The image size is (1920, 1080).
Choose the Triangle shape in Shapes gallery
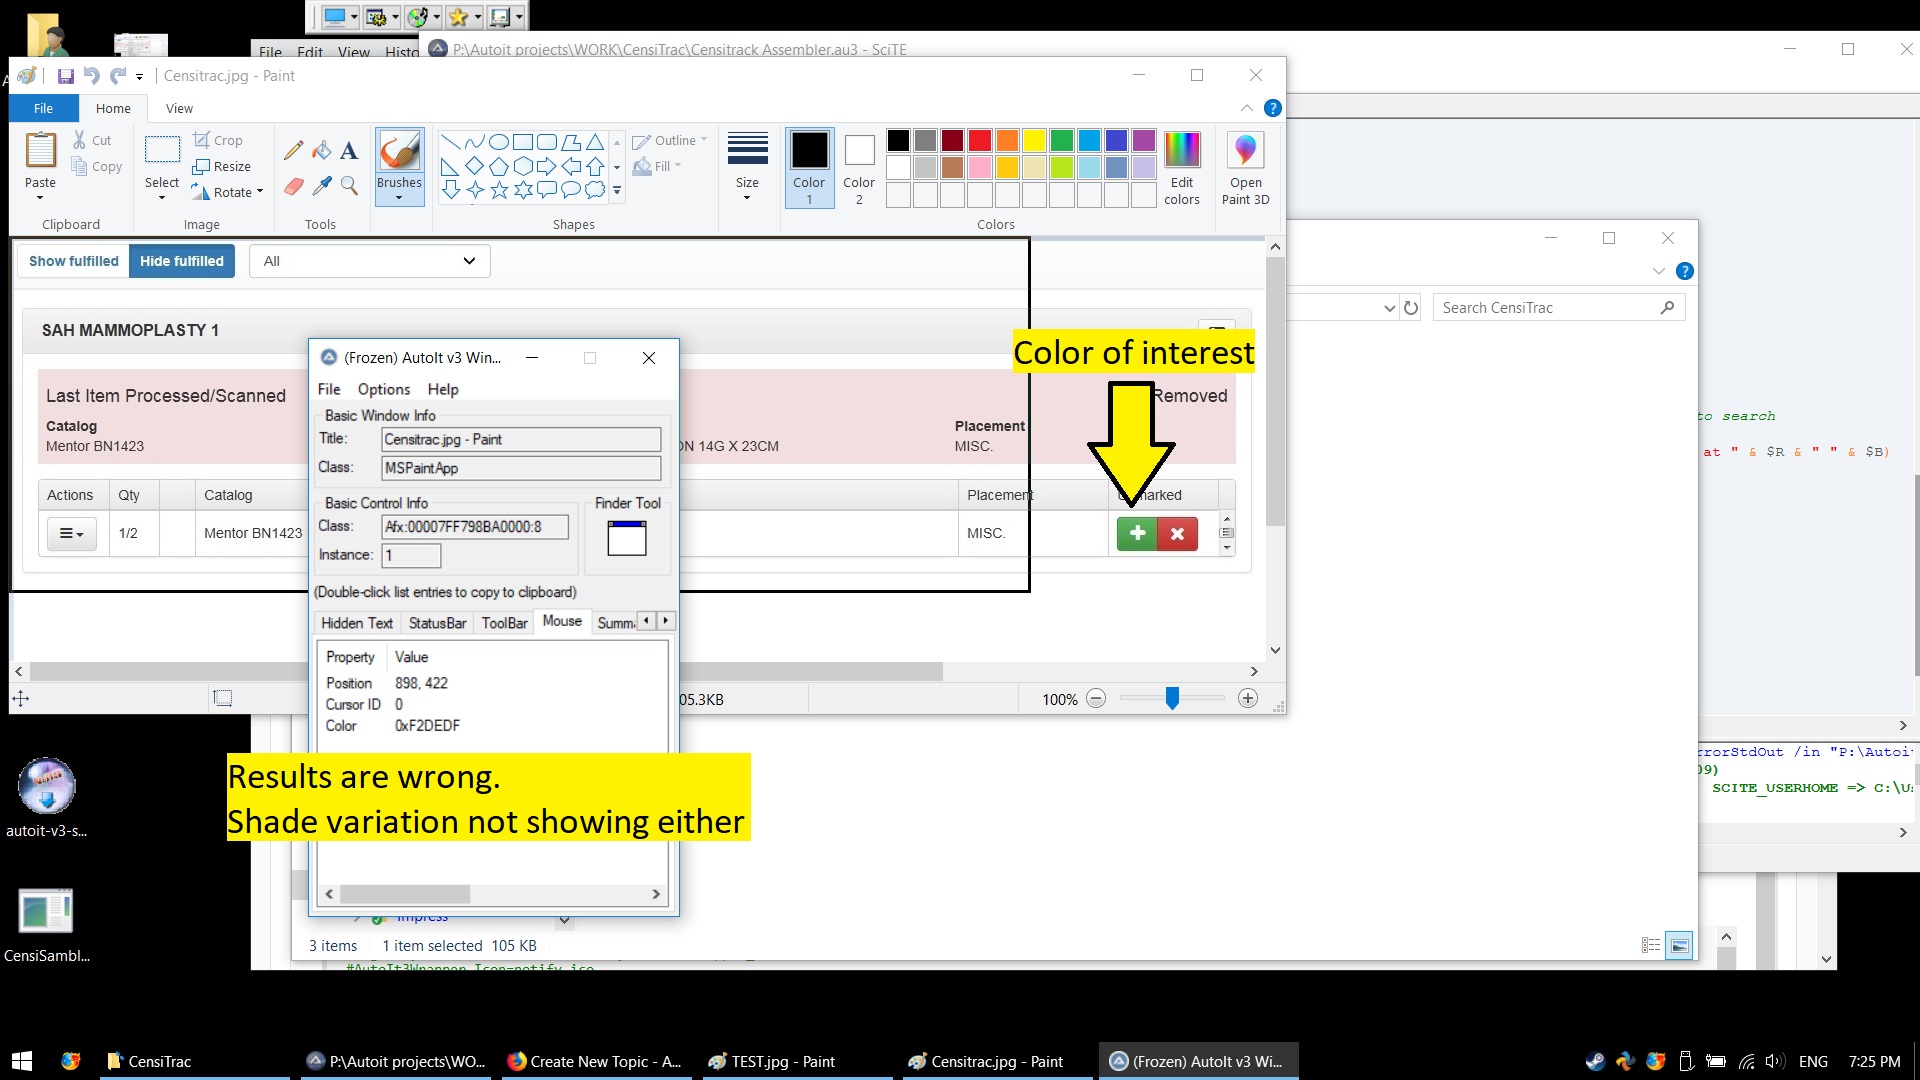point(595,142)
